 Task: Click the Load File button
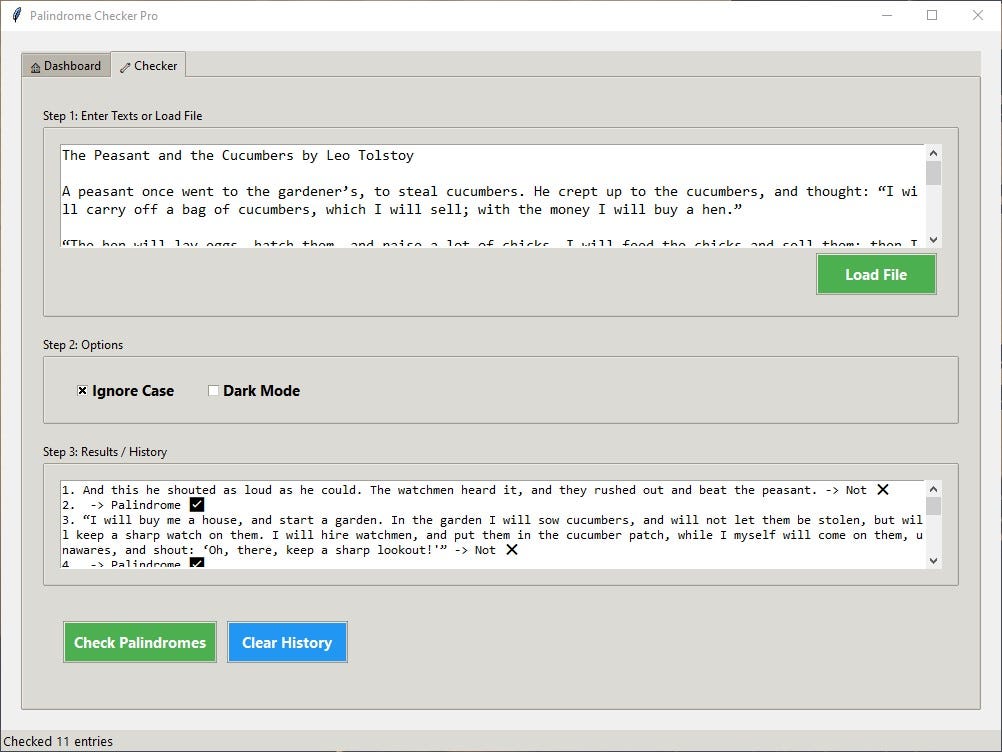click(x=876, y=274)
